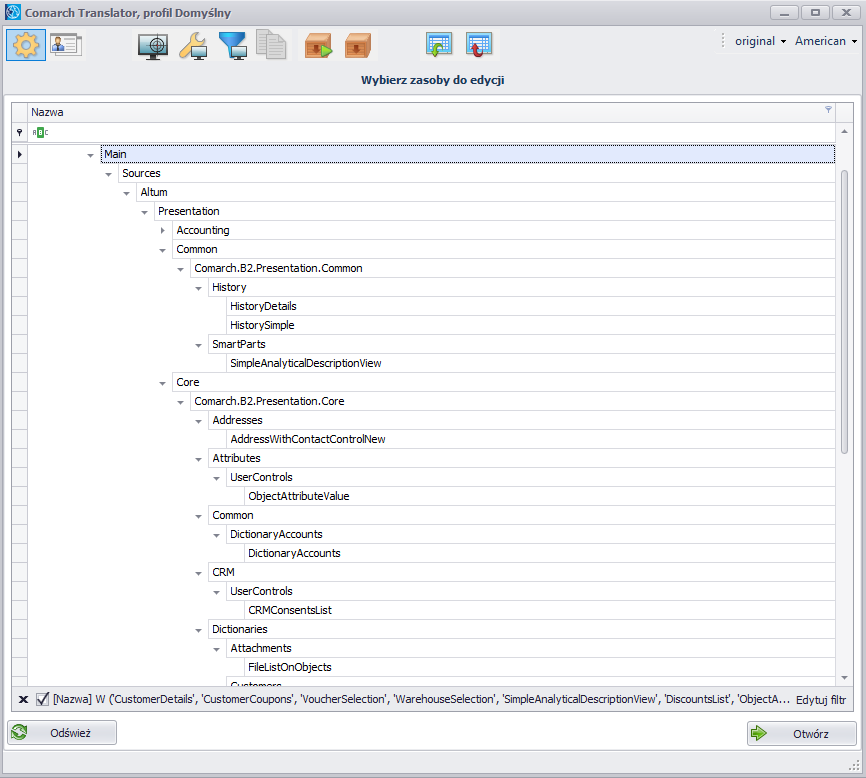866x778 pixels.
Task: Open the American language dropdown
Action: coord(826,41)
